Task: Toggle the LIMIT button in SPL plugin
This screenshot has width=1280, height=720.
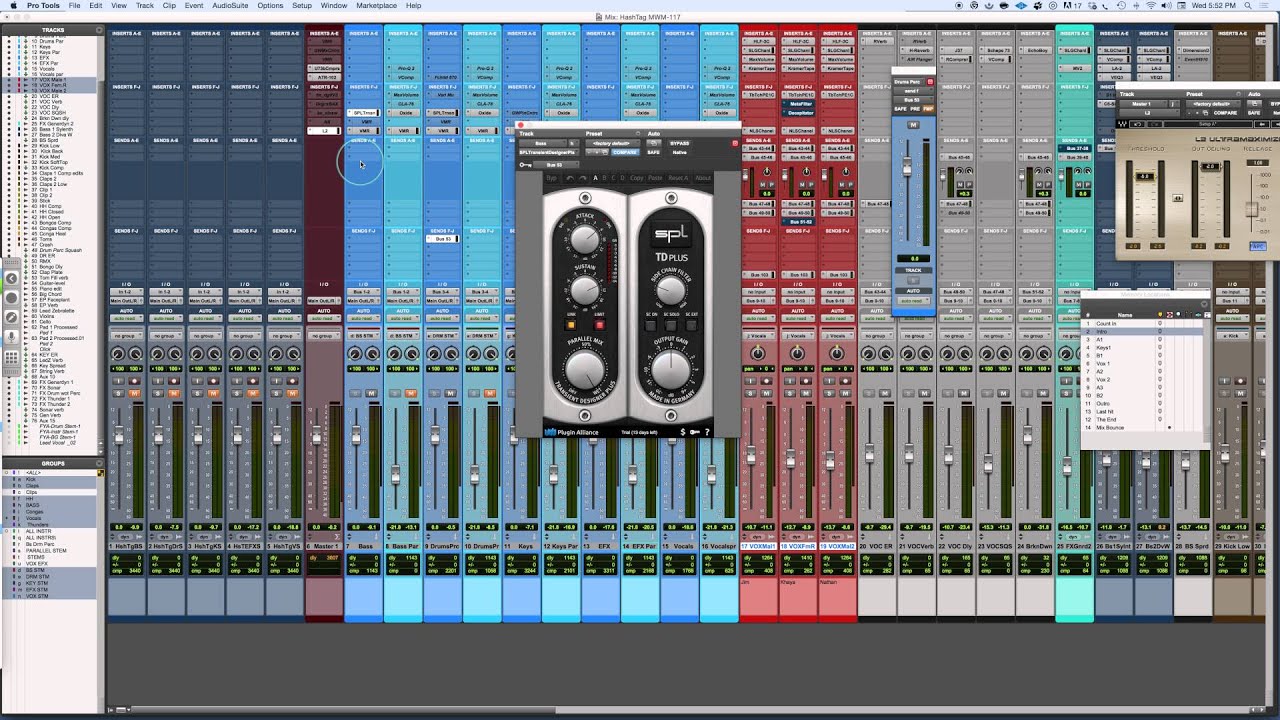Action: (x=600, y=325)
